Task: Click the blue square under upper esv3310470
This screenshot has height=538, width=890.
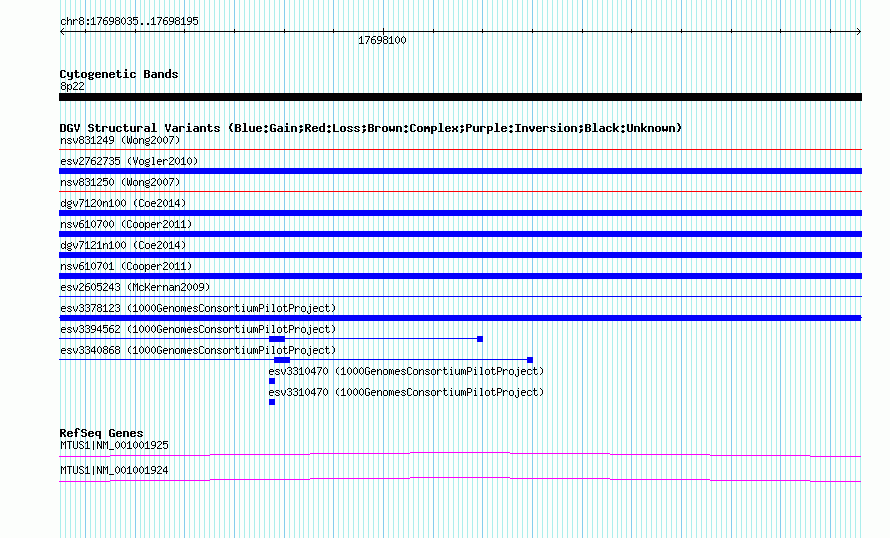Action: click(272, 381)
